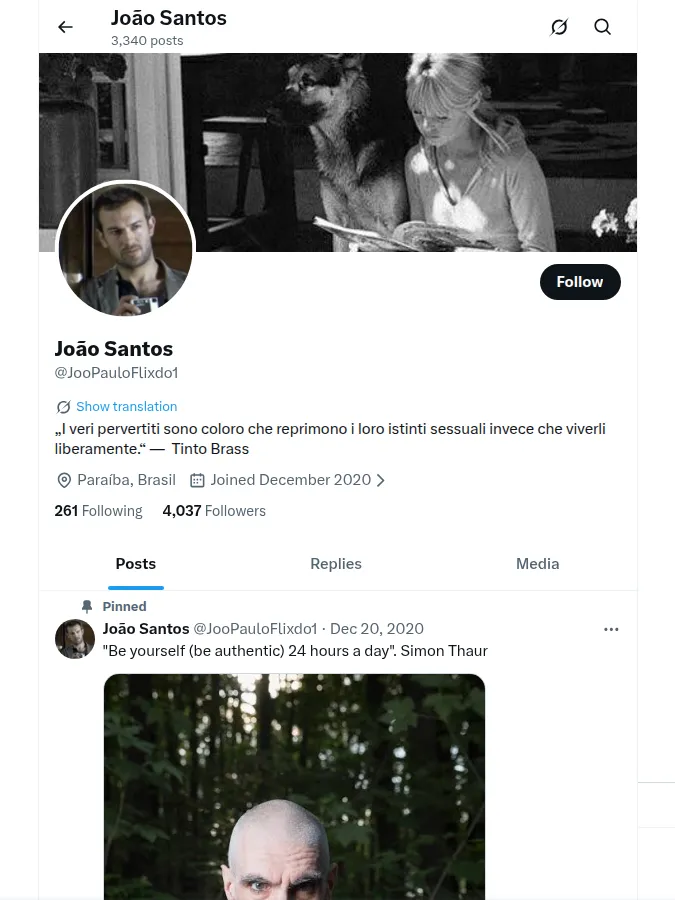
Task: Open the pinned post's forest photo
Action: [x=294, y=787]
